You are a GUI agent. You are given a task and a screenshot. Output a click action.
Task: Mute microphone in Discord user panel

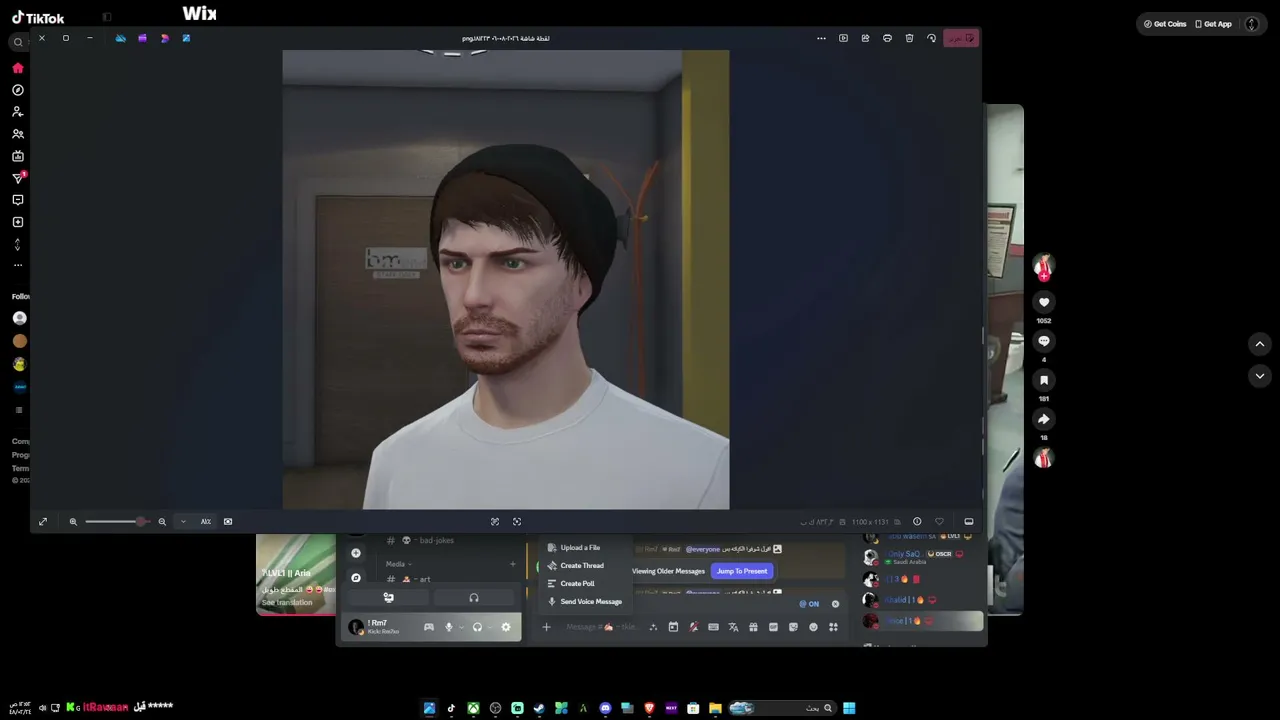click(449, 627)
